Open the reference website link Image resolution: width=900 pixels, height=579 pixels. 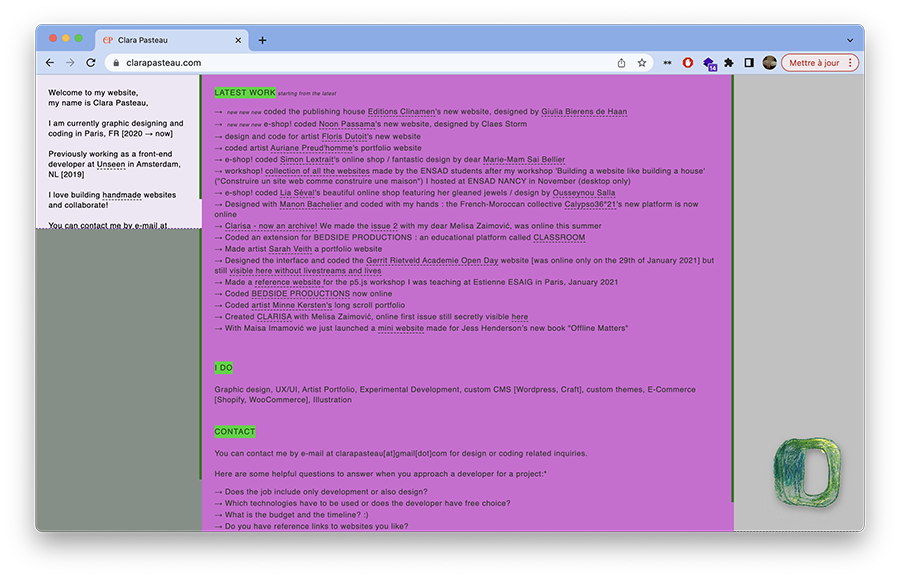(x=288, y=282)
